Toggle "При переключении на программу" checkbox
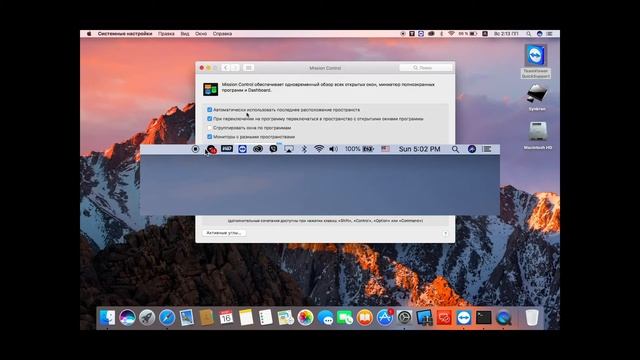 click(209, 119)
